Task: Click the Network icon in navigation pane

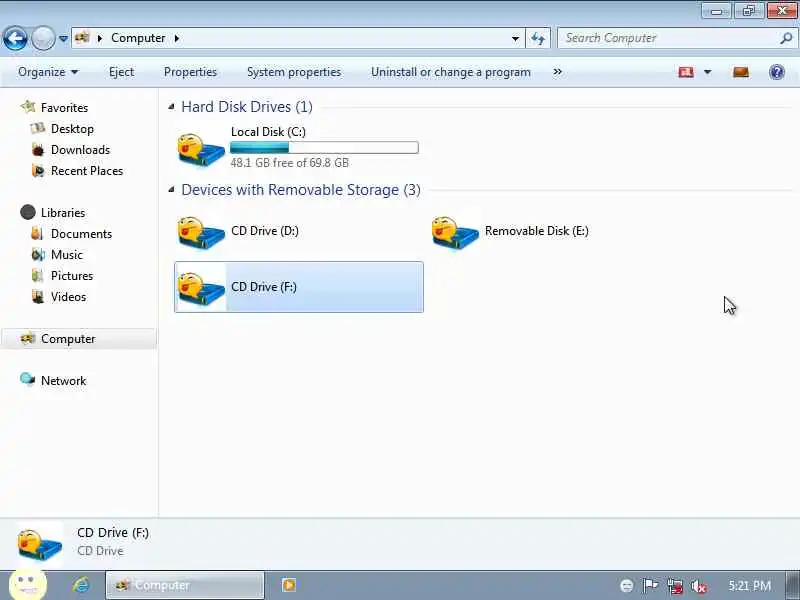Action: (x=27, y=380)
